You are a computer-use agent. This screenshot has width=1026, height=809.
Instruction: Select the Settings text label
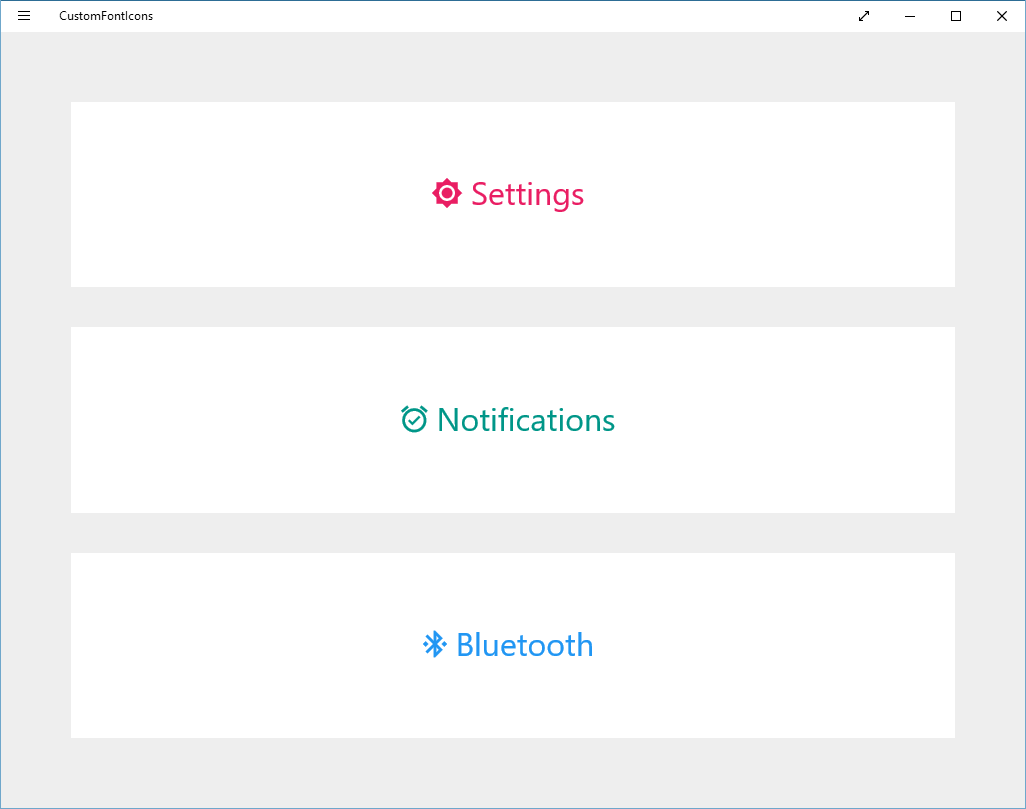pyautogui.click(x=527, y=194)
